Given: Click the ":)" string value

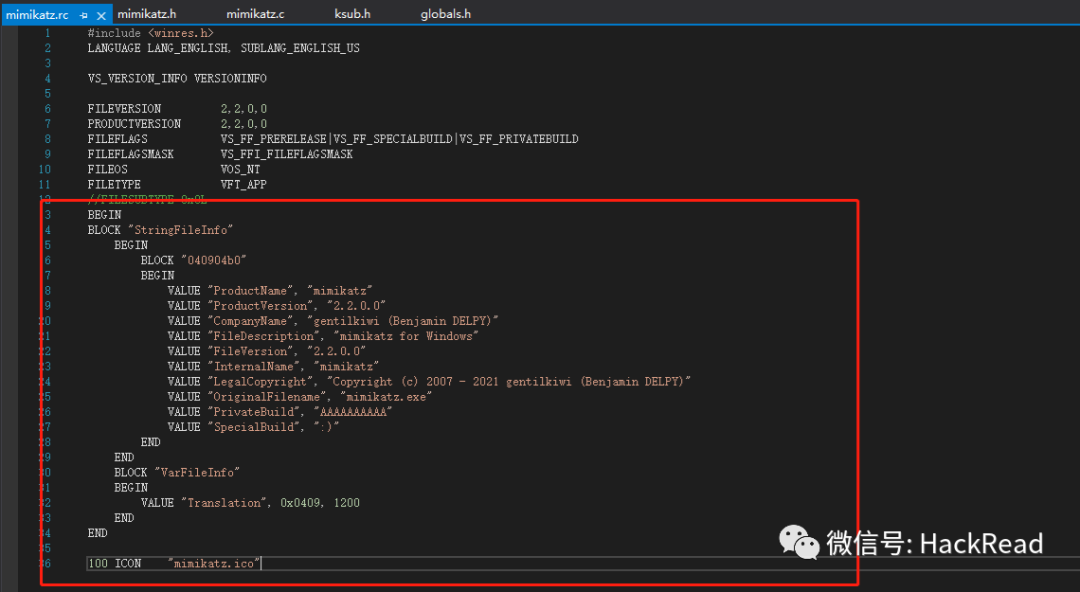Looking at the screenshot, I should tap(326, 427).
